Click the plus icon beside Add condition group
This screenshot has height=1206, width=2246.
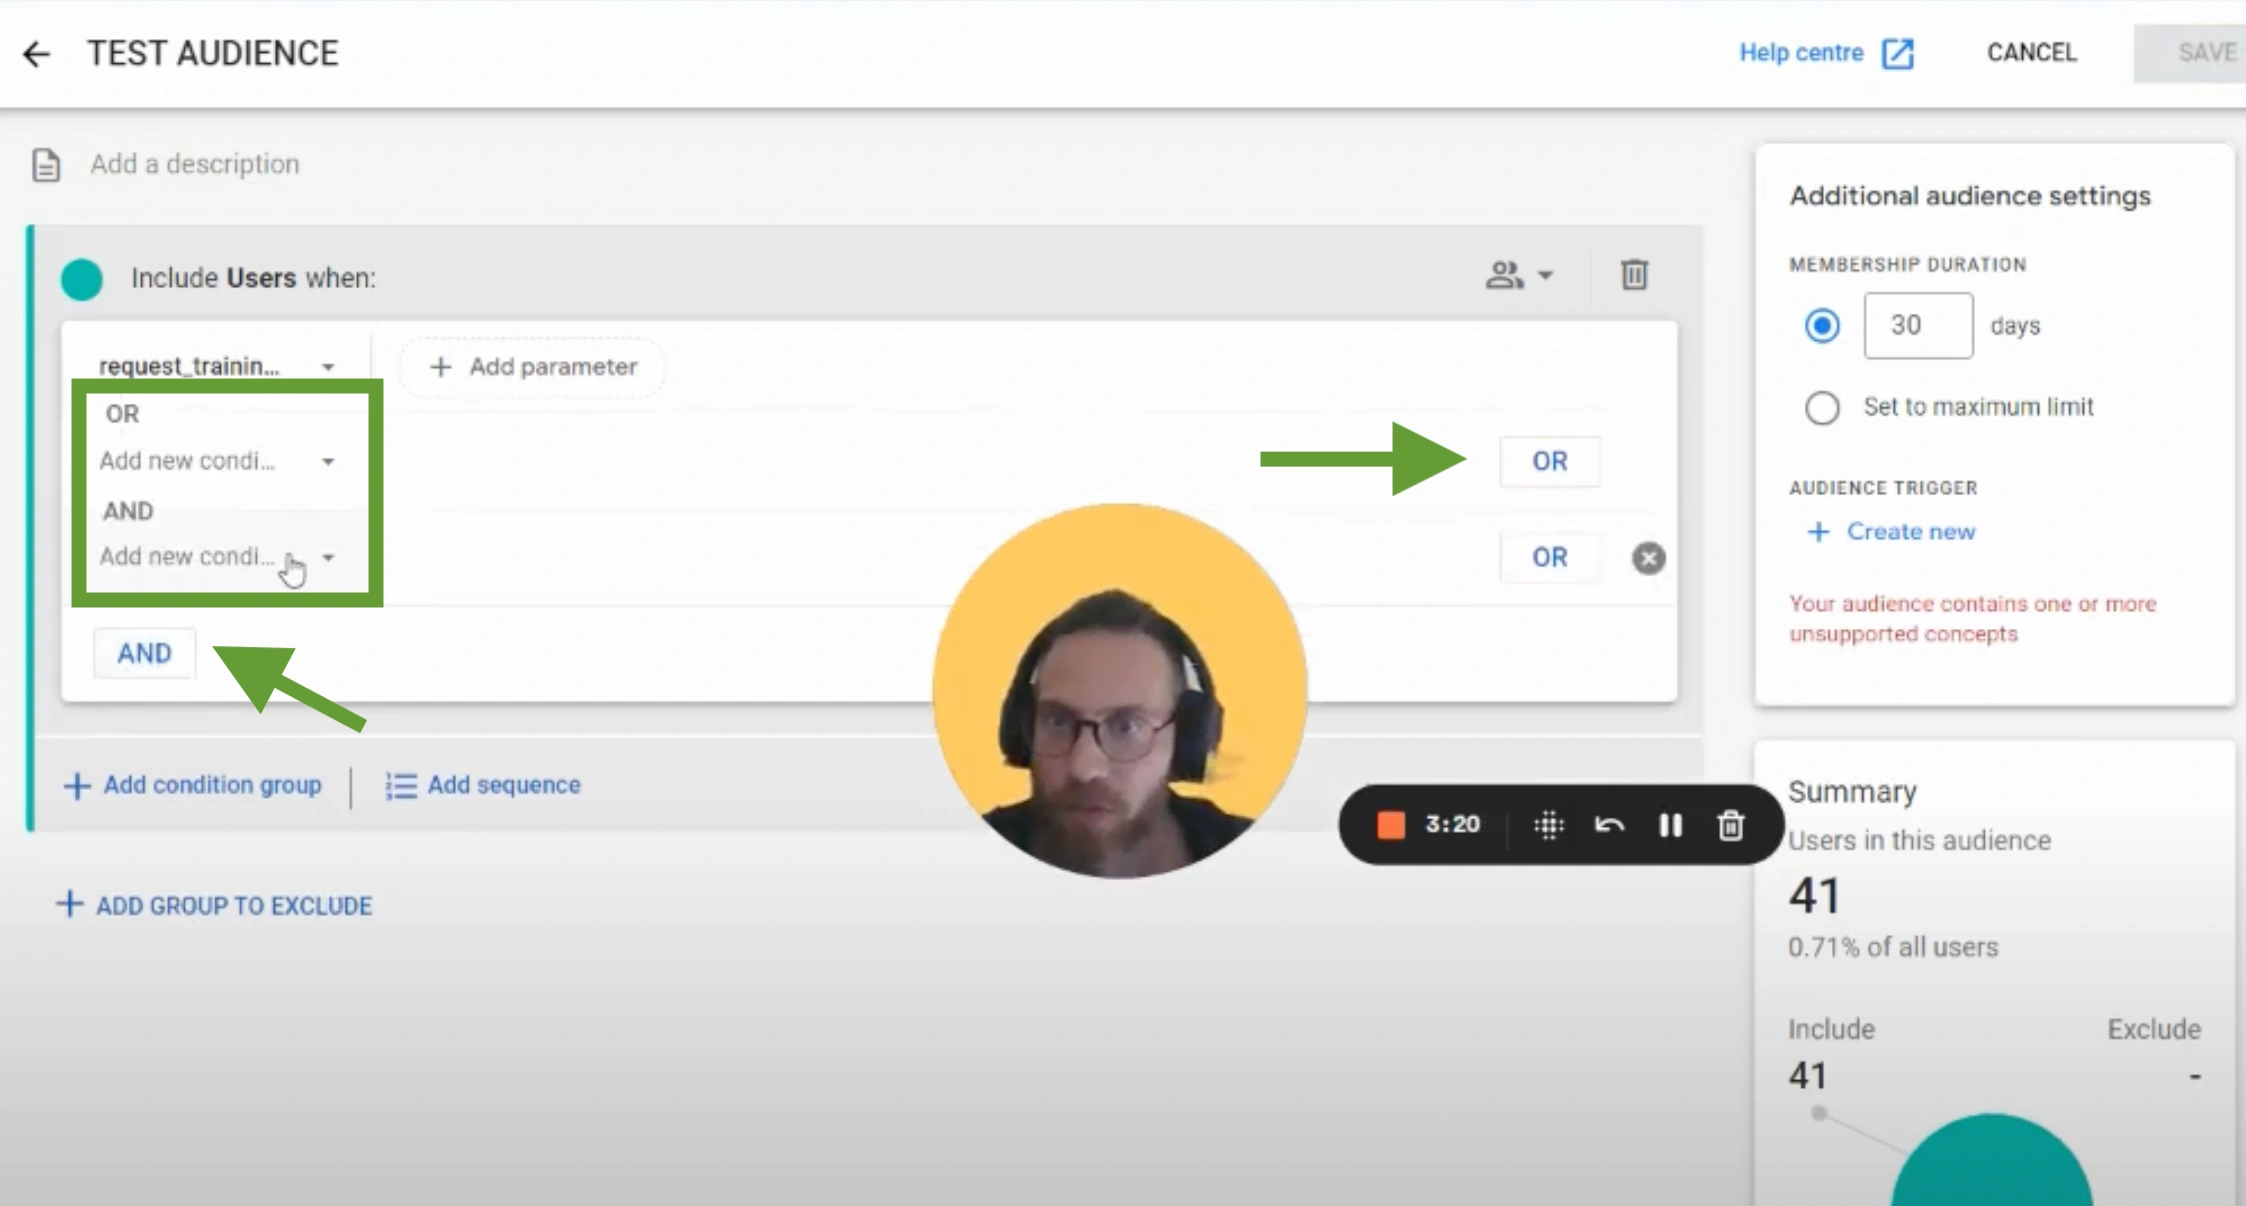77,786
